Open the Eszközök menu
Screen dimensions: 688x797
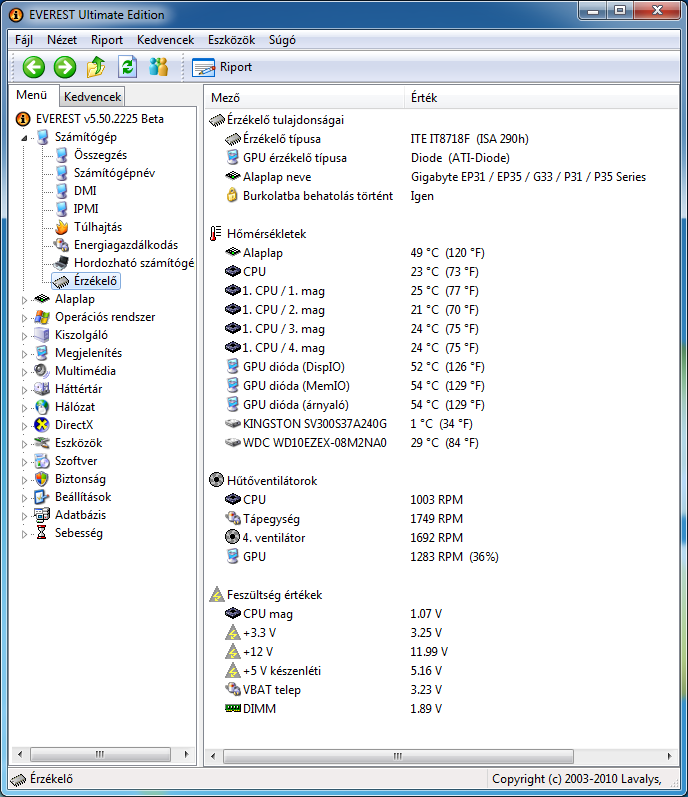[231, 40]
